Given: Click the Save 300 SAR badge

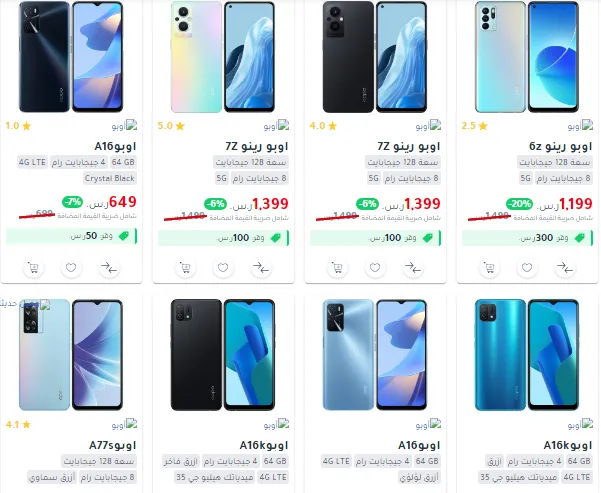Looking at the screenshot, I should tap(527, 238).
